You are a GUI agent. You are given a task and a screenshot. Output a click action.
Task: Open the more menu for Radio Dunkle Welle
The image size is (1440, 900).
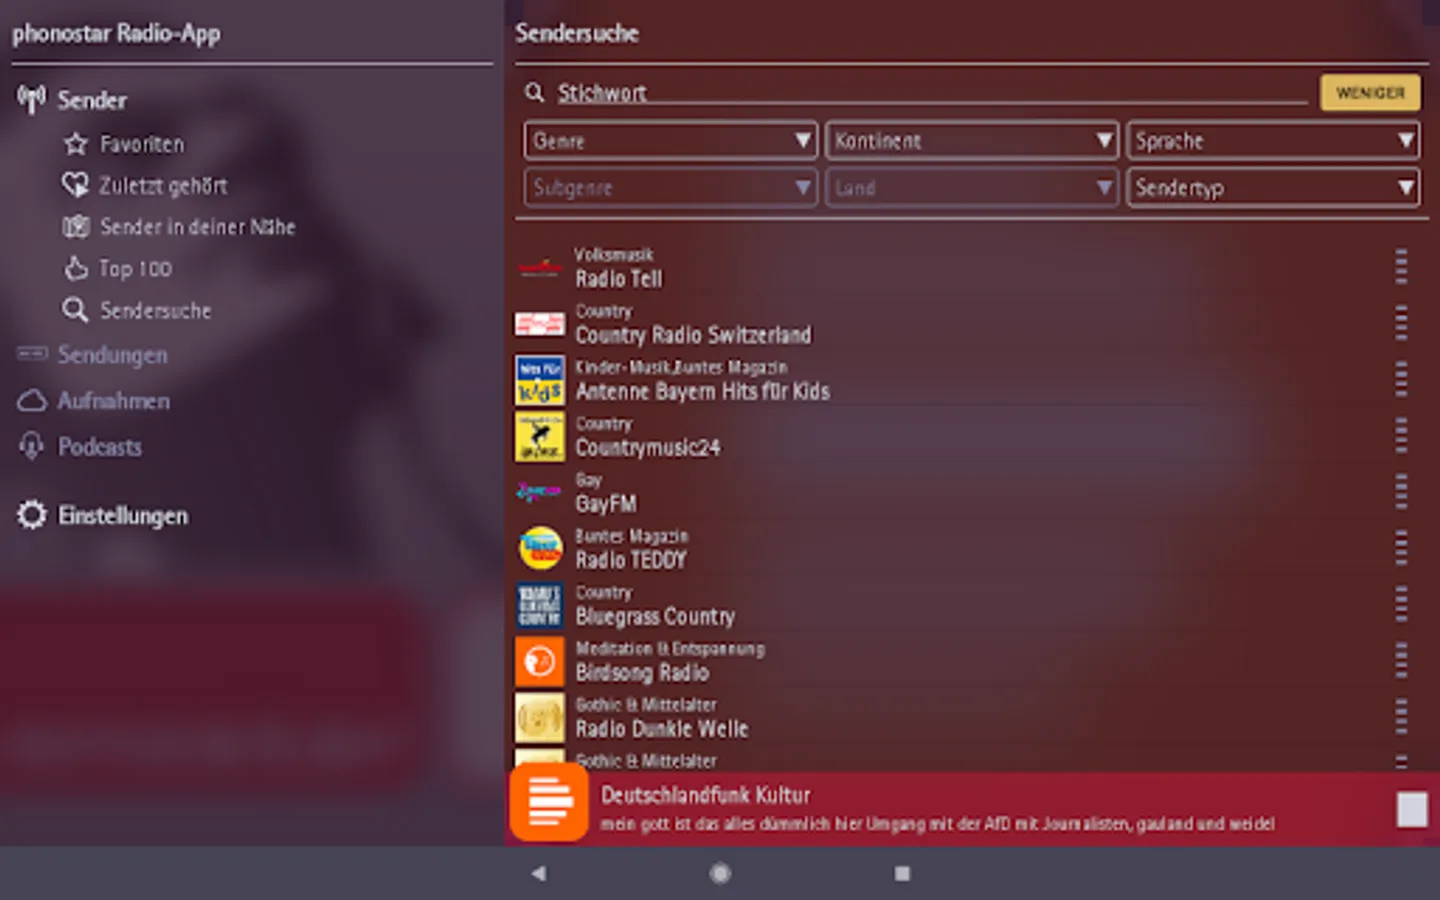tap(1401, 716)
